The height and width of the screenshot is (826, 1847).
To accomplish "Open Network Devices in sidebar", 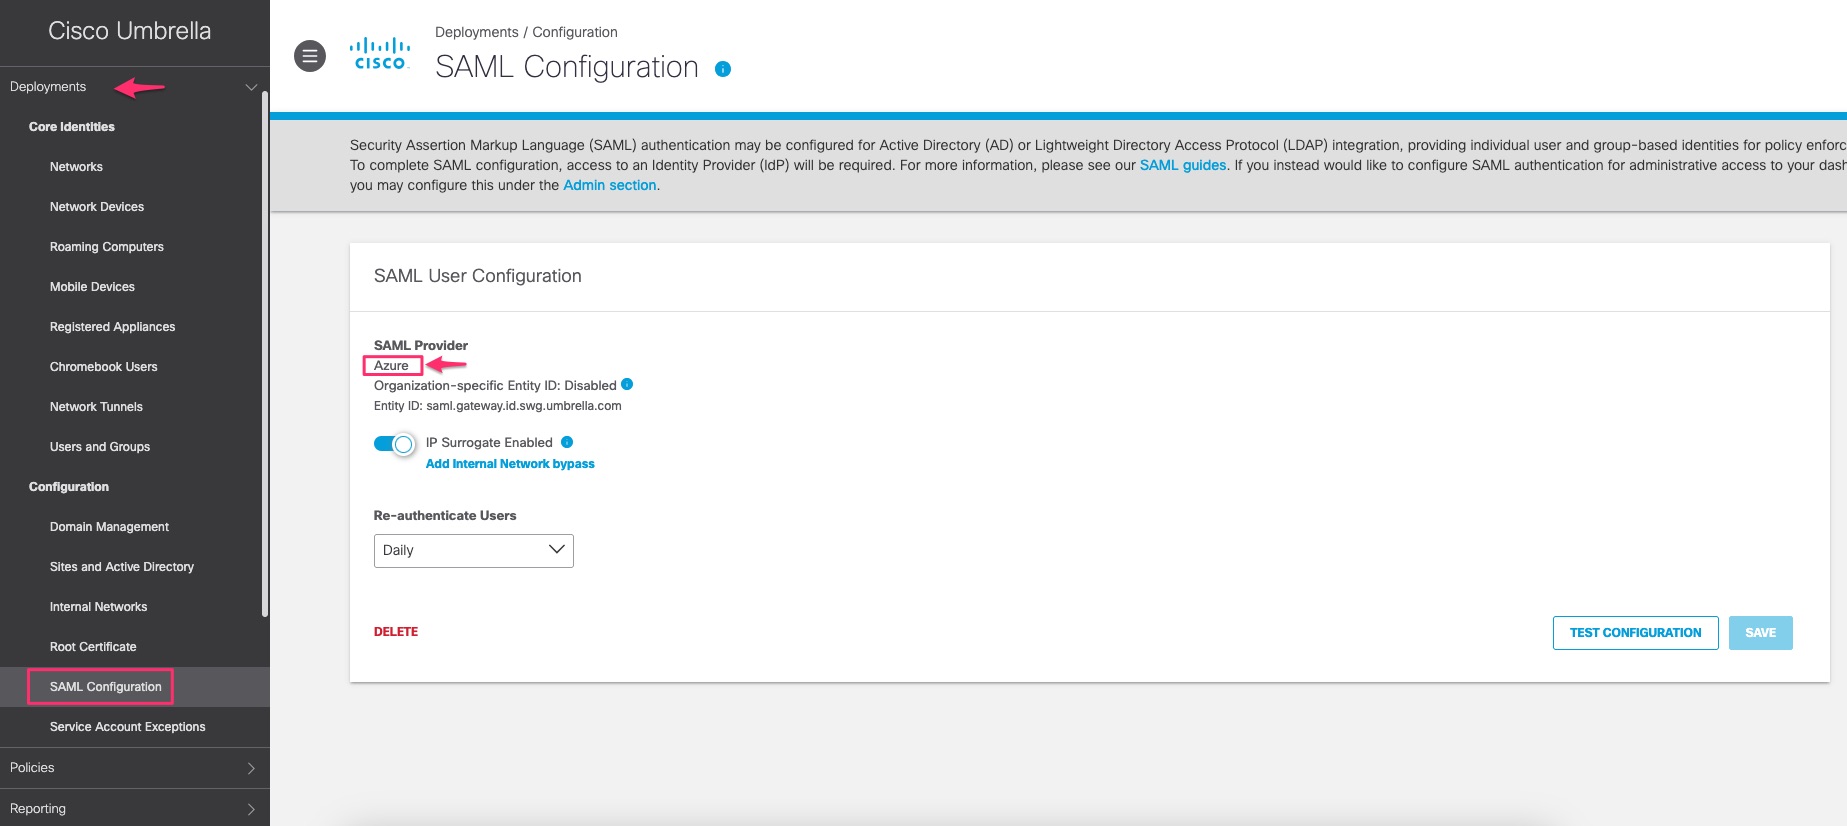I will click(97, 207).
